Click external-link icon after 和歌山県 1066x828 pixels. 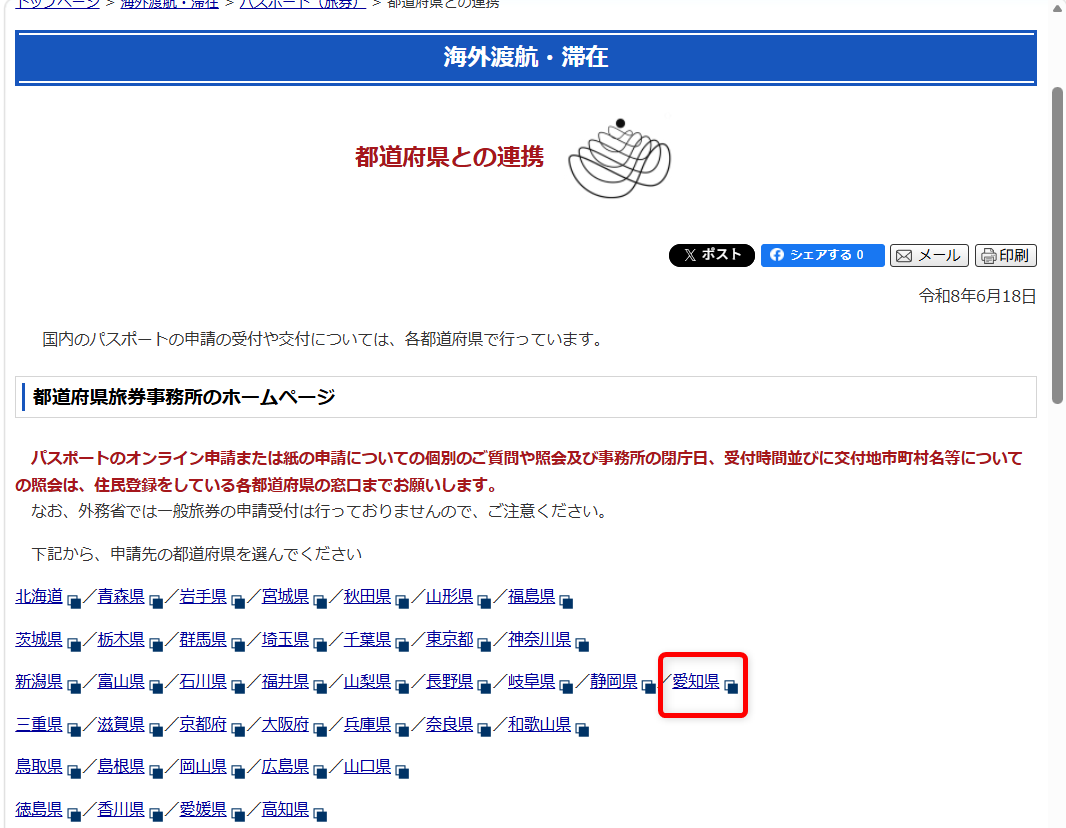pos(582,729)
